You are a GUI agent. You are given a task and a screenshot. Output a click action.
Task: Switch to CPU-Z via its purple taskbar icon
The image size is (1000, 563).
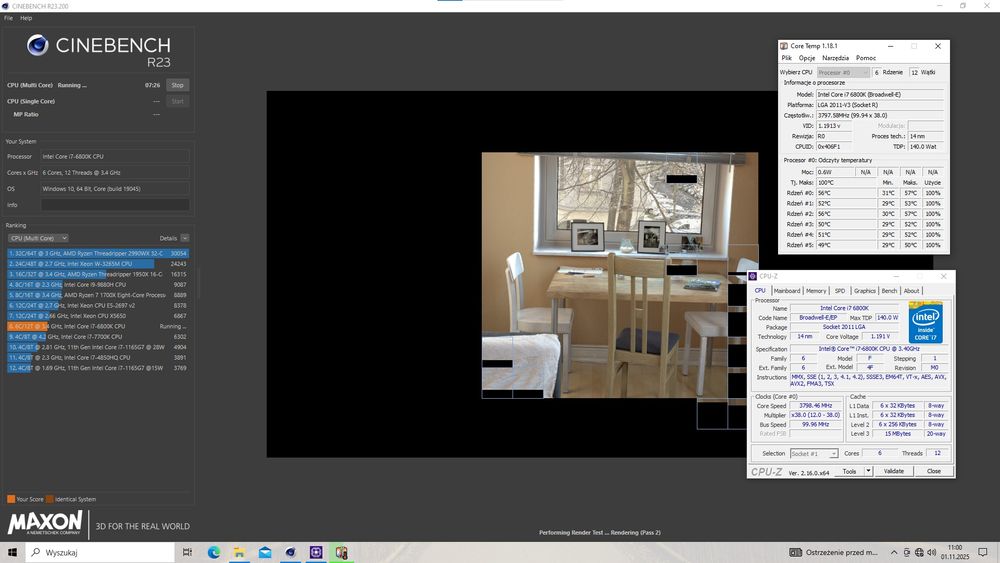click(x=316, y=552)
